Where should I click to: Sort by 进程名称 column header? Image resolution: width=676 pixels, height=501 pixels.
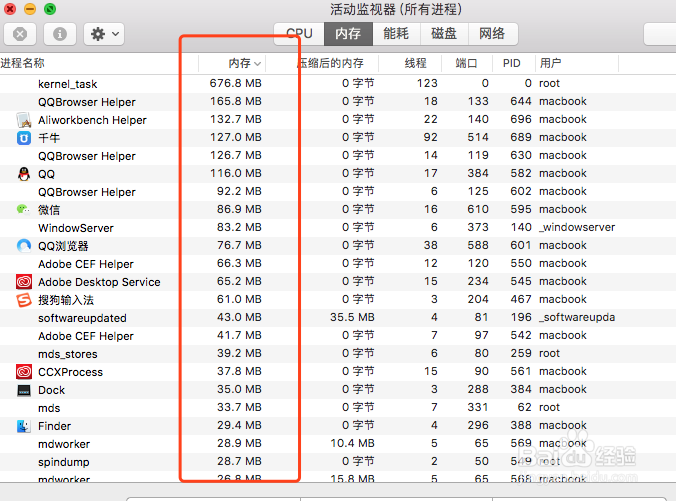[x=22, y=63]
